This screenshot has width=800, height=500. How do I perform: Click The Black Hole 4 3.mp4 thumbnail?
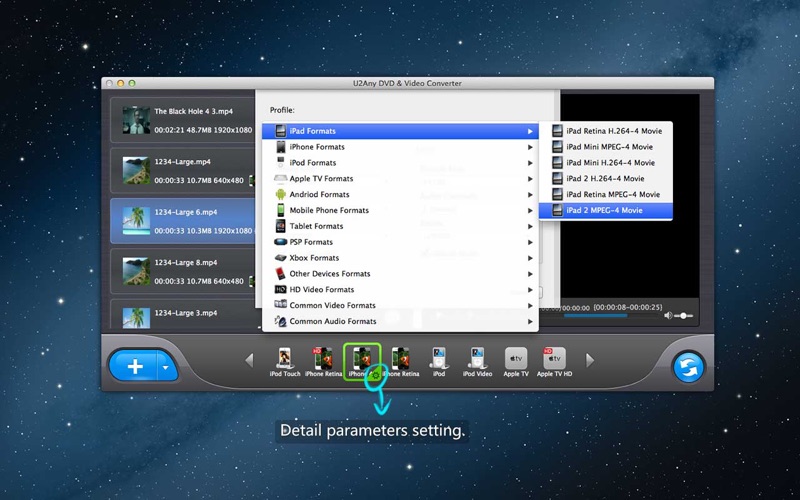pyautogui.click(x=136, y=120)
